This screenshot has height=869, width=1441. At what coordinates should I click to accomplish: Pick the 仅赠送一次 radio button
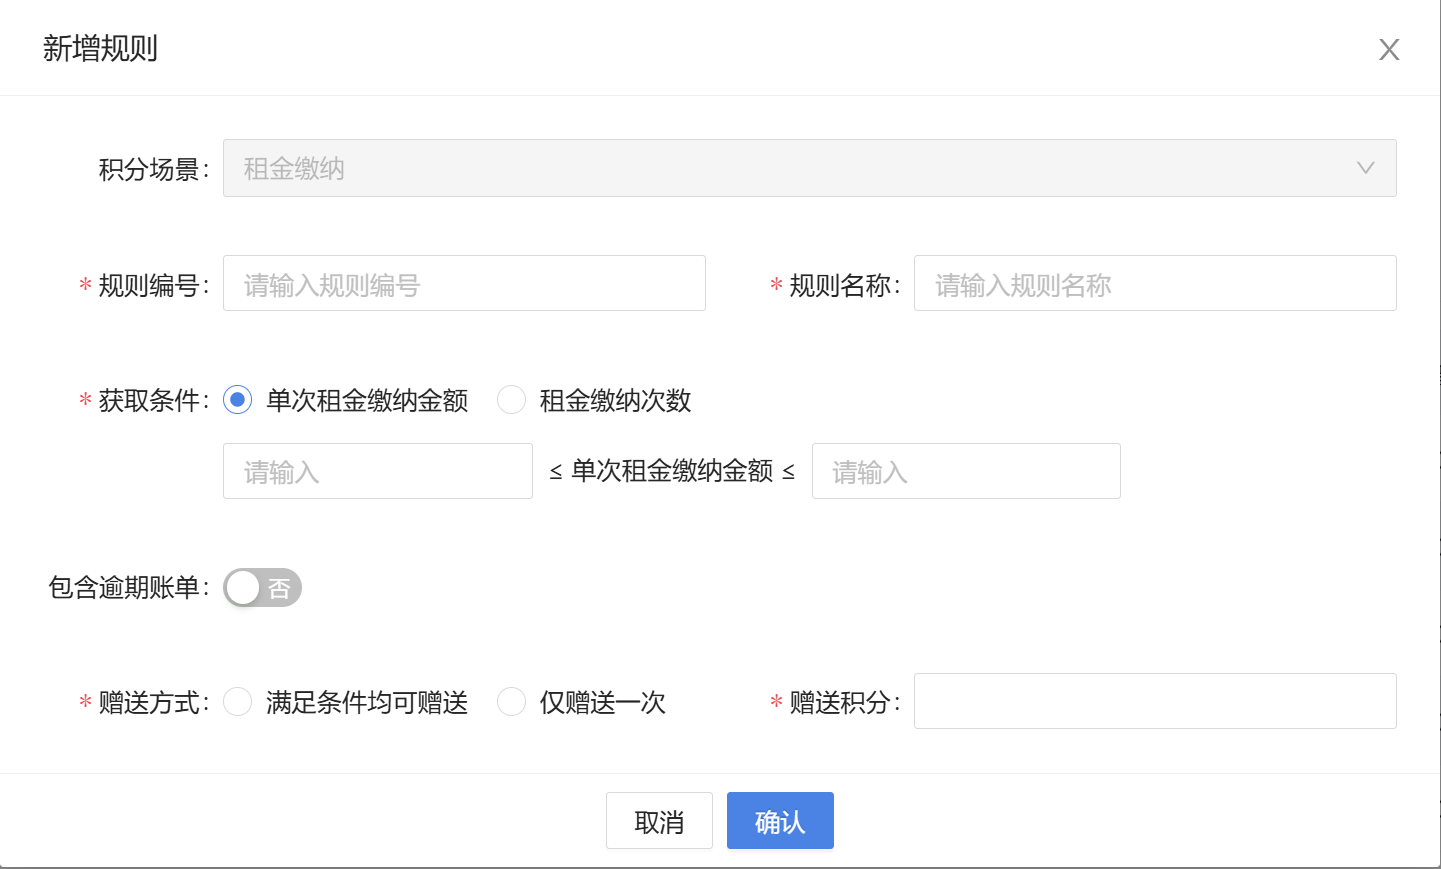[x=512, y=702]
